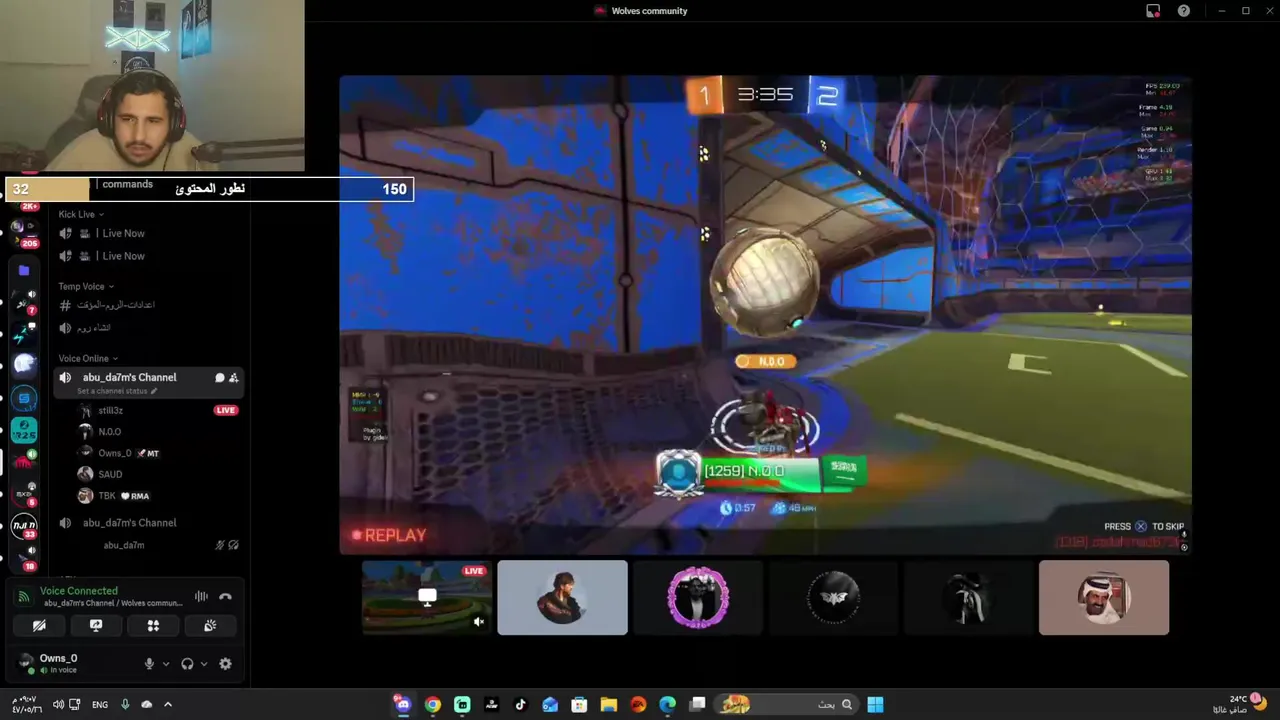Open the server with the 7 badge

click(24, 302)
